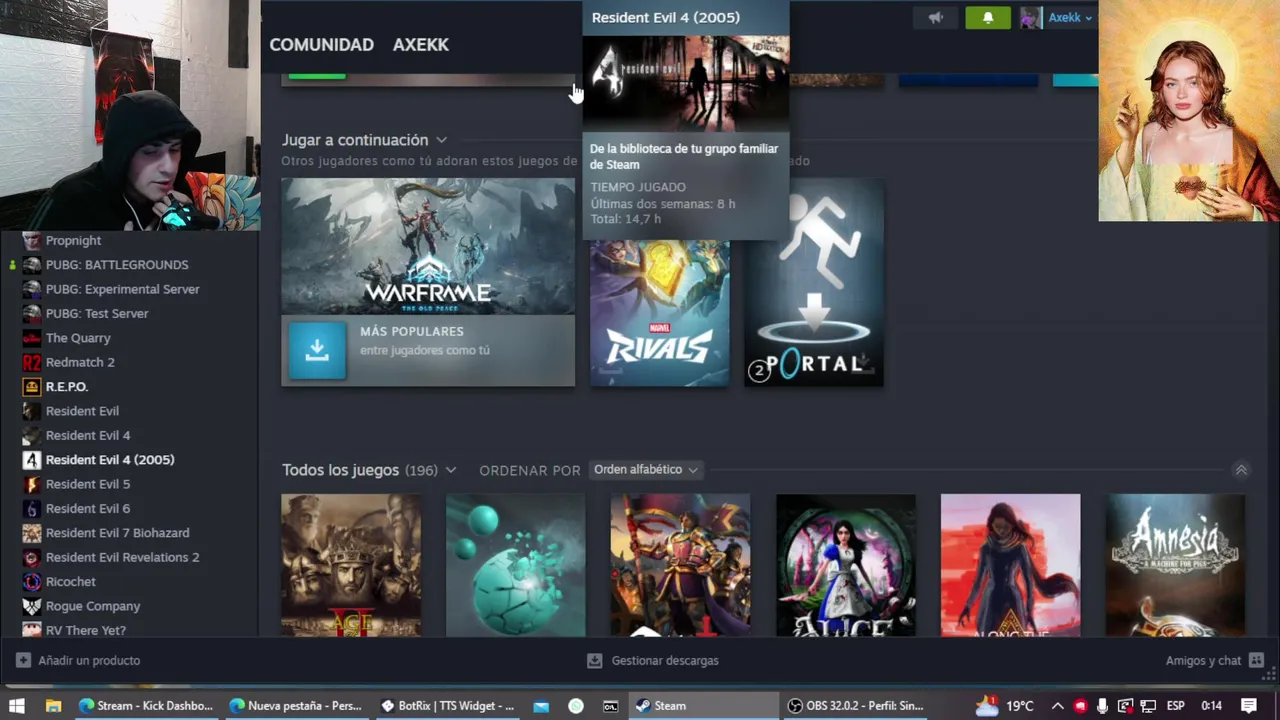Screen dimensions: 1280x720
Task: Click the Steam taskbar button
Action: (704, 706)
